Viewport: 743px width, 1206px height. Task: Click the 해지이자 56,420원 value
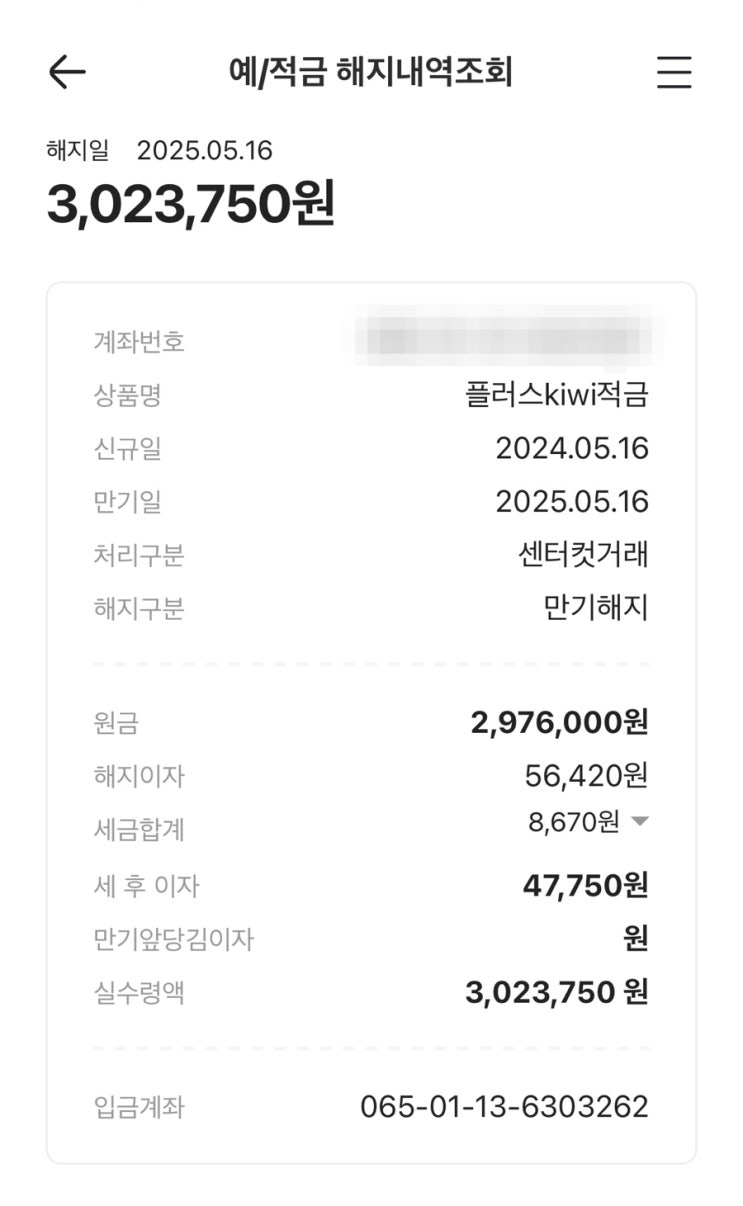[586, 775]
